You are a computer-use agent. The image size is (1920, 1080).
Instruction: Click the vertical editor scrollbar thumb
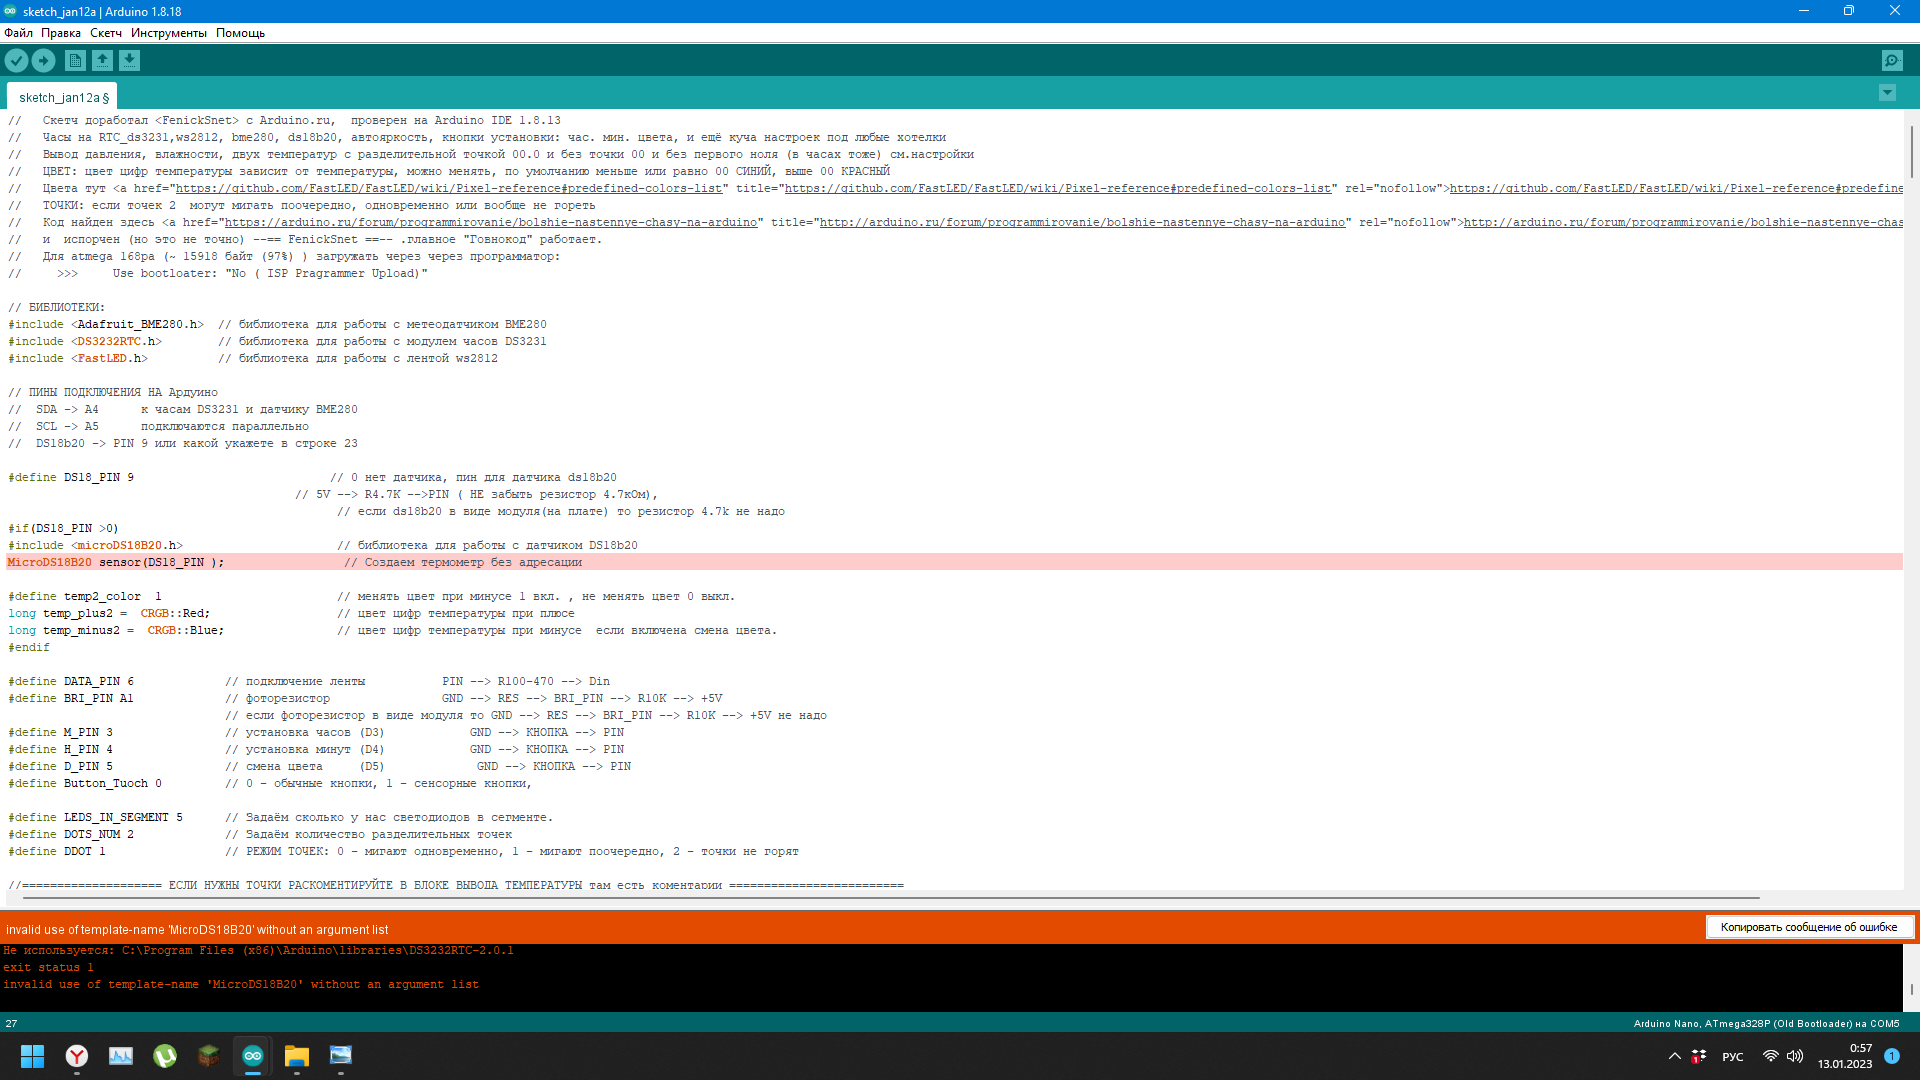click(x=1910, y=150)
